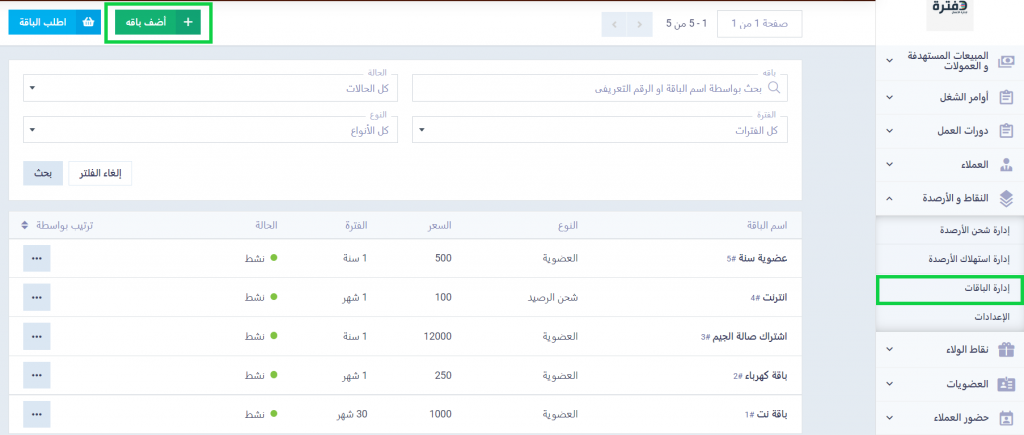Screen dimensions: 1024x435
Task: Click the client attendance calendar icon
Action: pyautogui.click(x=1006, y=417)
